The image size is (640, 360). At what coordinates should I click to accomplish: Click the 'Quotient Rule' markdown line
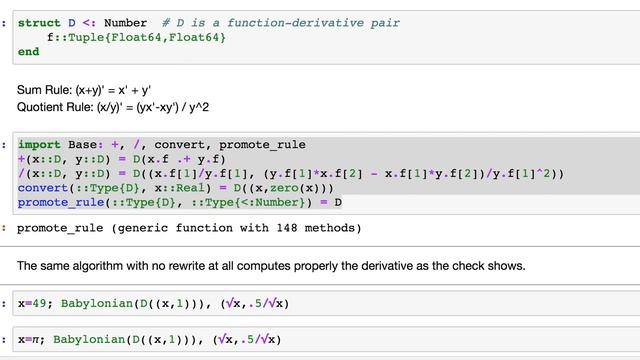[113, 107]
